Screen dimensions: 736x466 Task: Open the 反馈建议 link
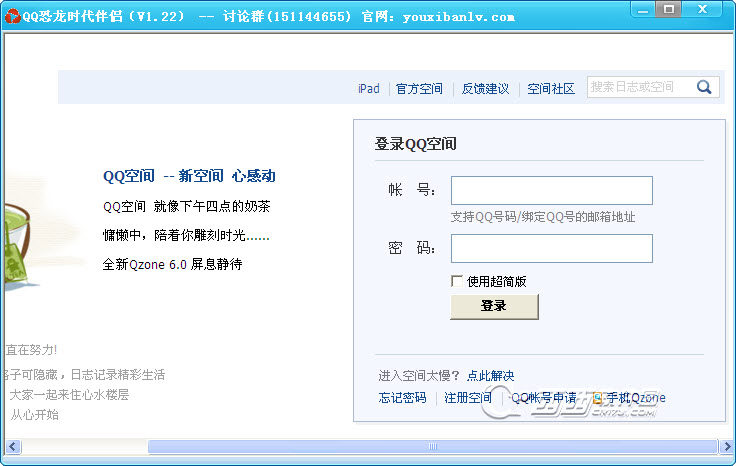[485, 88]
